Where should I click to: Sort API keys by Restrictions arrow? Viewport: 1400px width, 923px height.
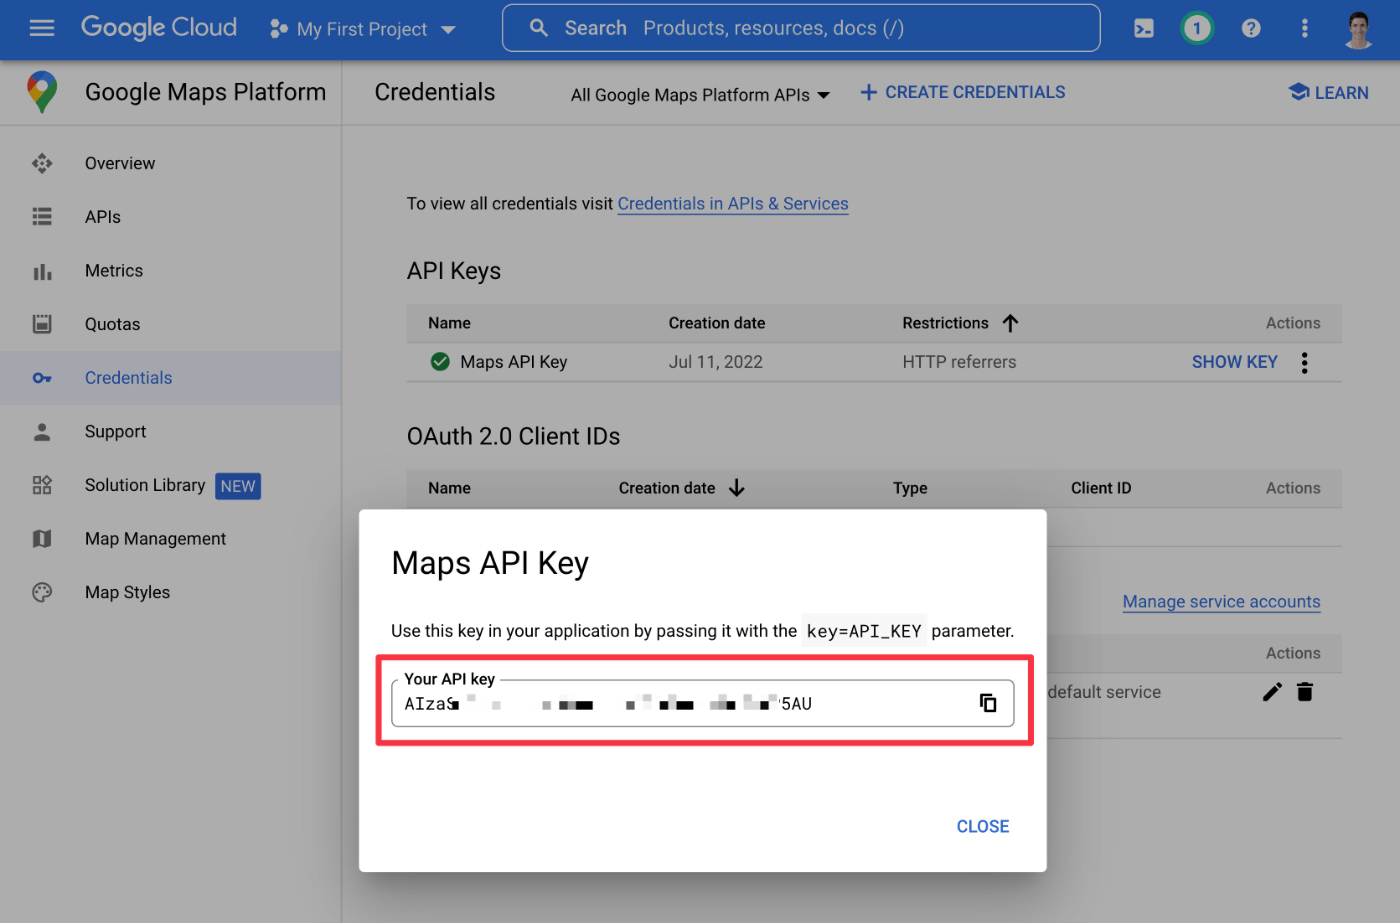(x=1010, y=323)
